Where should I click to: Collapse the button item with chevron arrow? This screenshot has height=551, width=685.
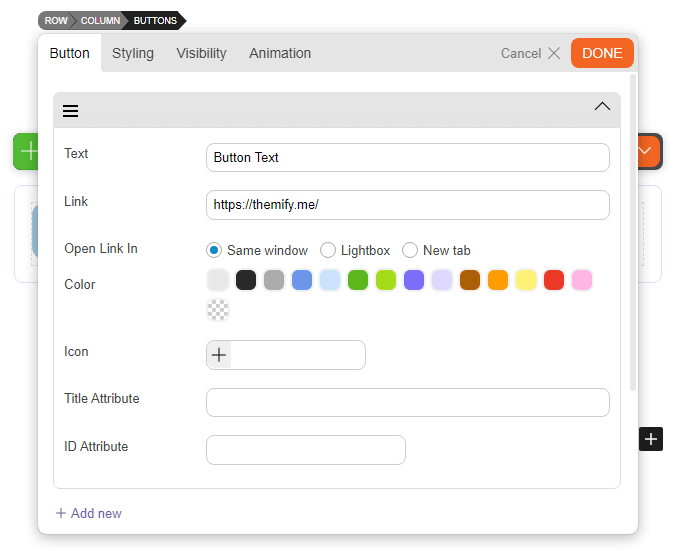[602, 107]
